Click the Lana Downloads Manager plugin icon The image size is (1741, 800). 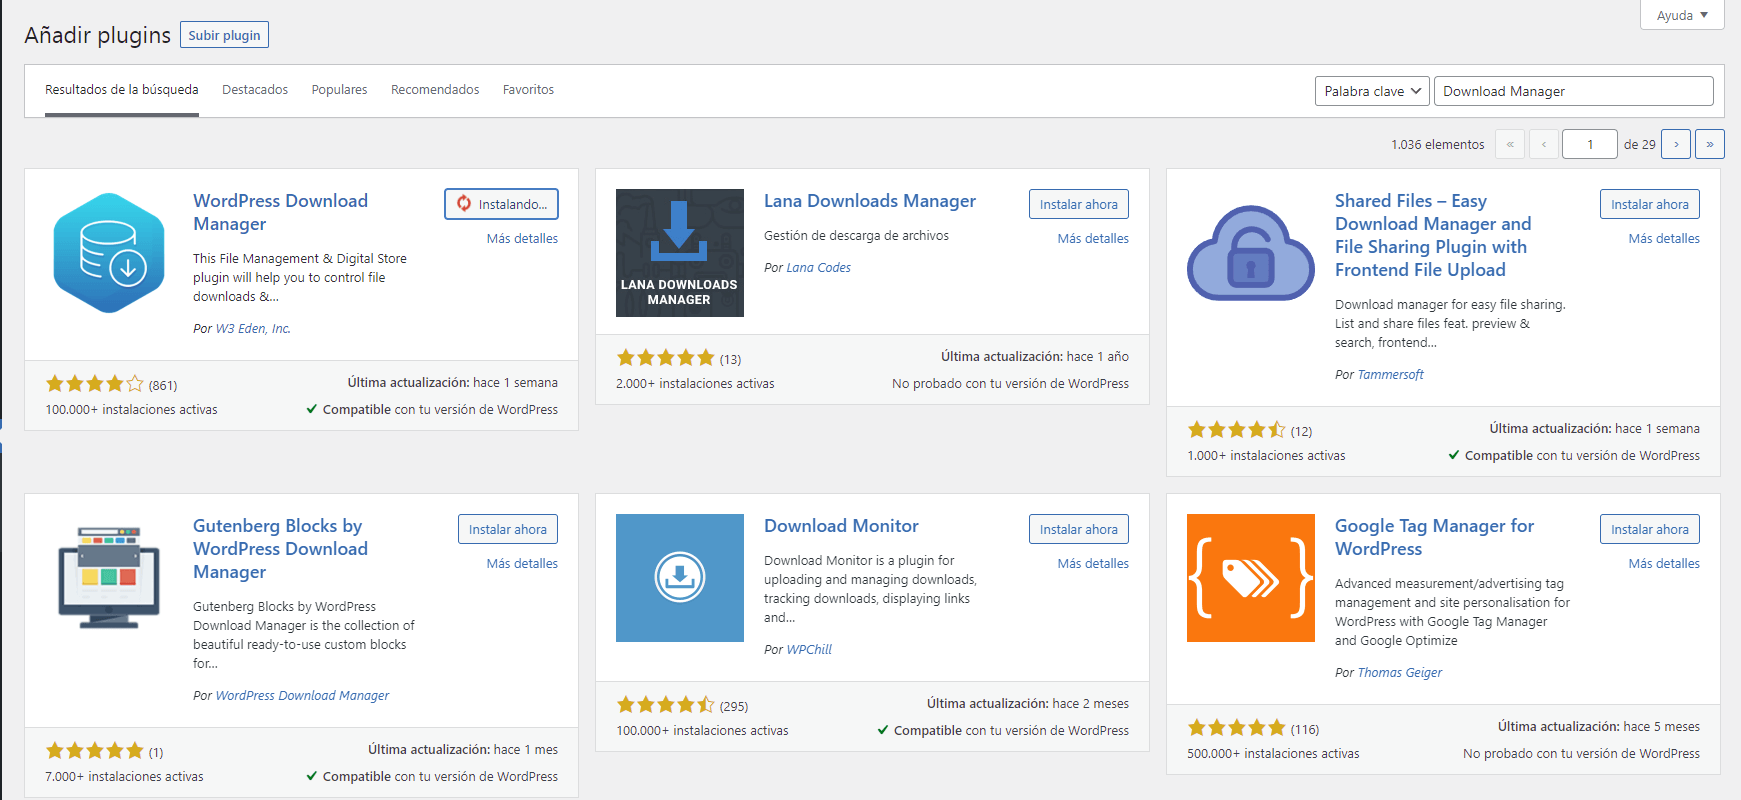click(x=680, y=253)
